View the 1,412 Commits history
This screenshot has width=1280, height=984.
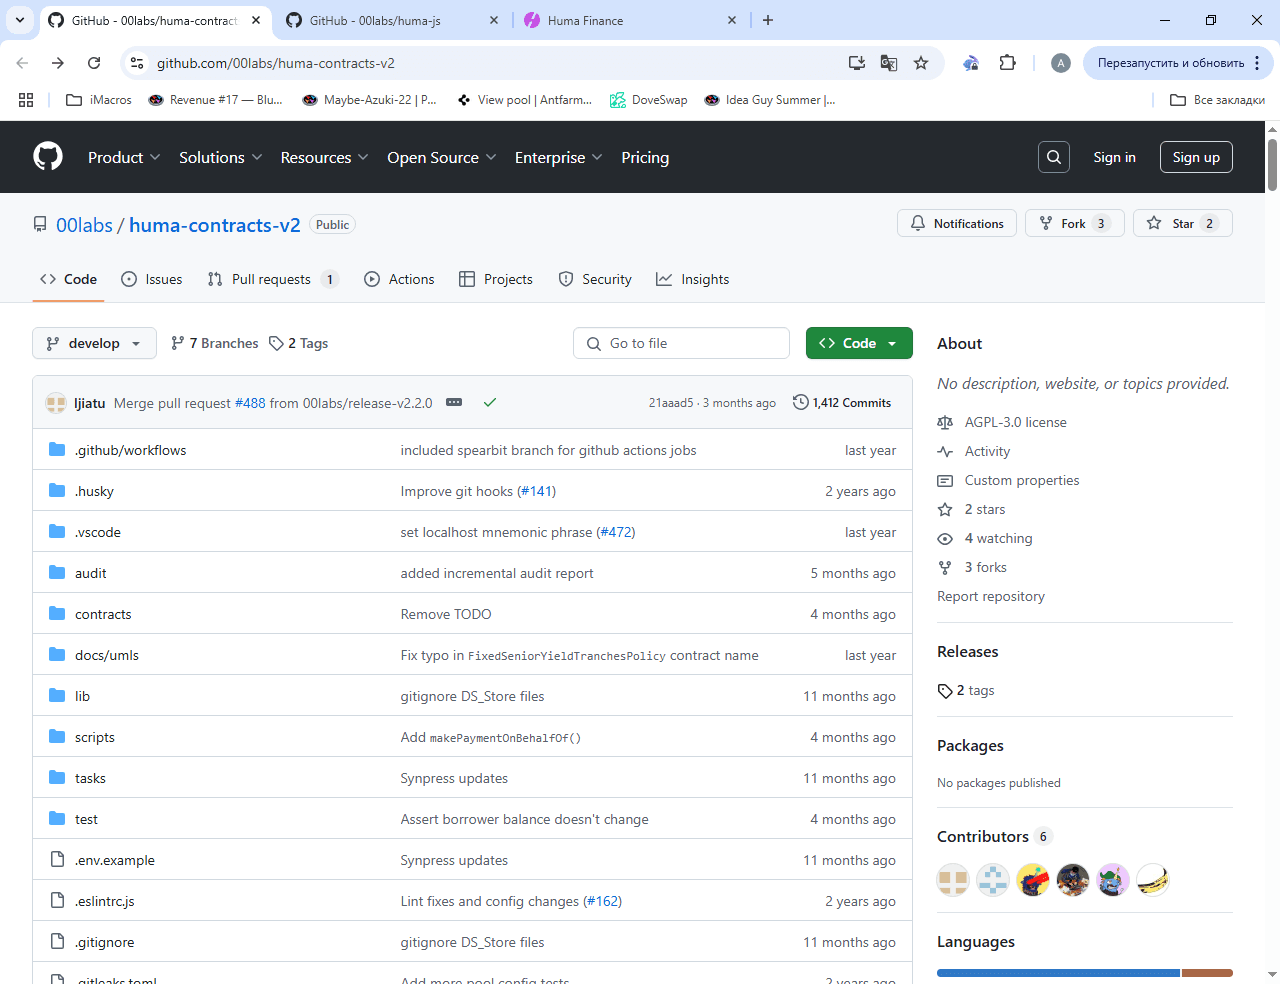(842, 402)
